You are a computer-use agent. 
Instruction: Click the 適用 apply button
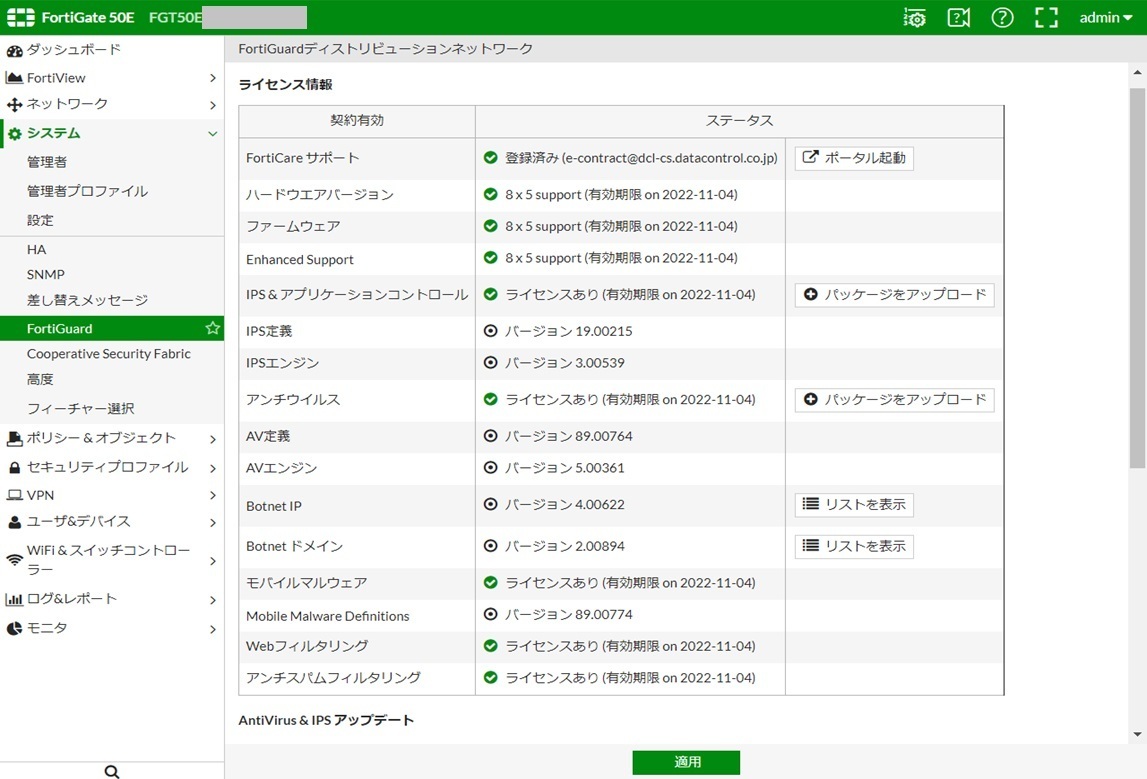(686, 762)
